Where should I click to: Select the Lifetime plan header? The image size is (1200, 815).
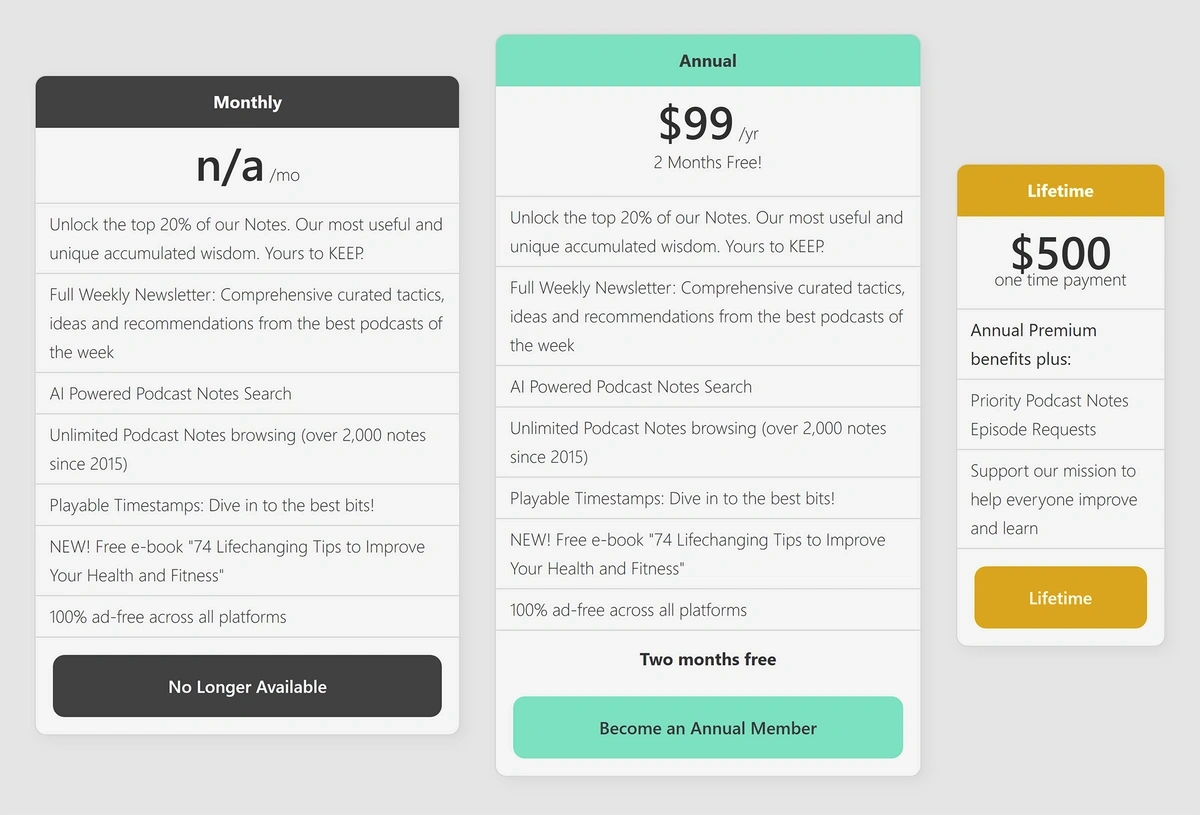point(1060,191)
